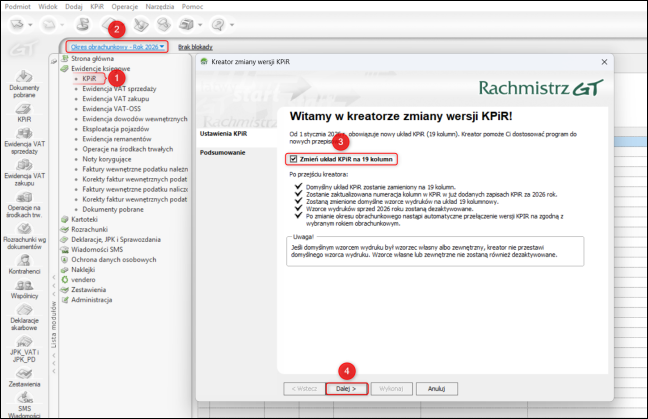This screenshot has width=648, height=419.
Task: Select Ewidencja remanentów tree item
Action: pyautogui.click(x=117, y=139)
